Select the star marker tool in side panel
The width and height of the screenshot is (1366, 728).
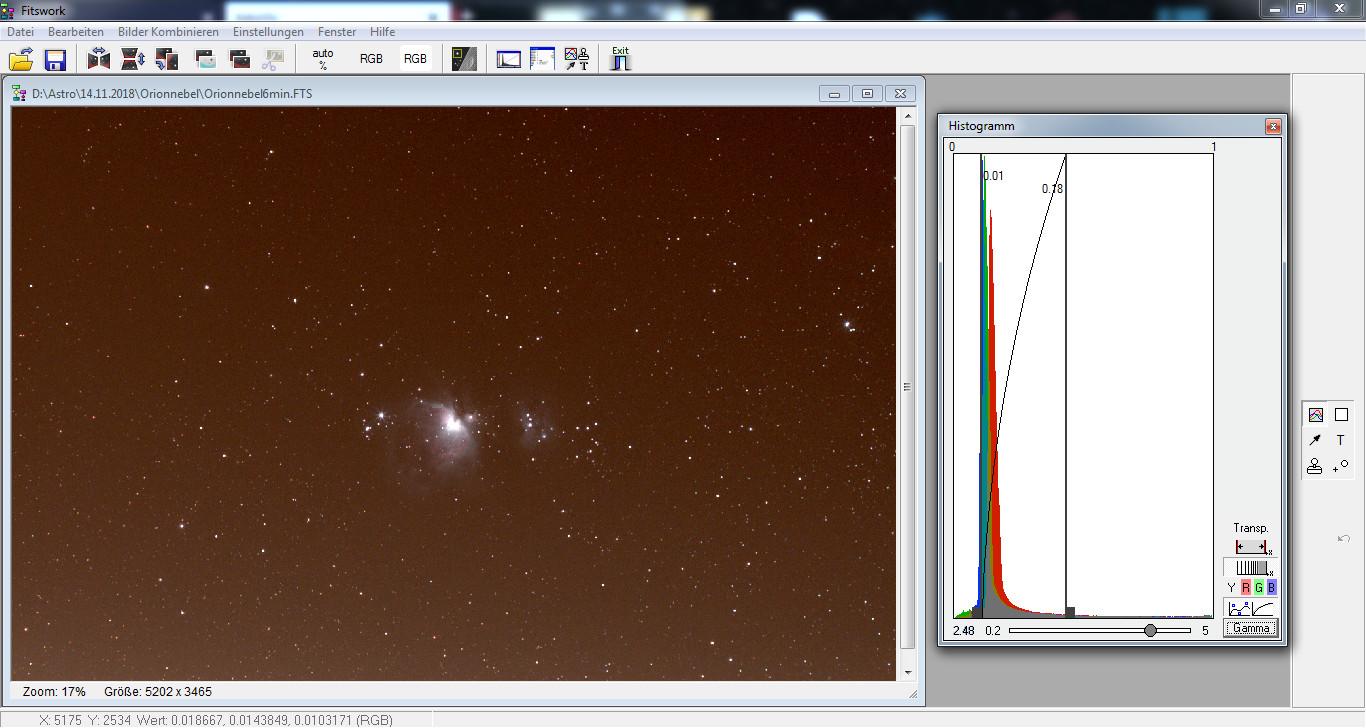coord(1341,466)
